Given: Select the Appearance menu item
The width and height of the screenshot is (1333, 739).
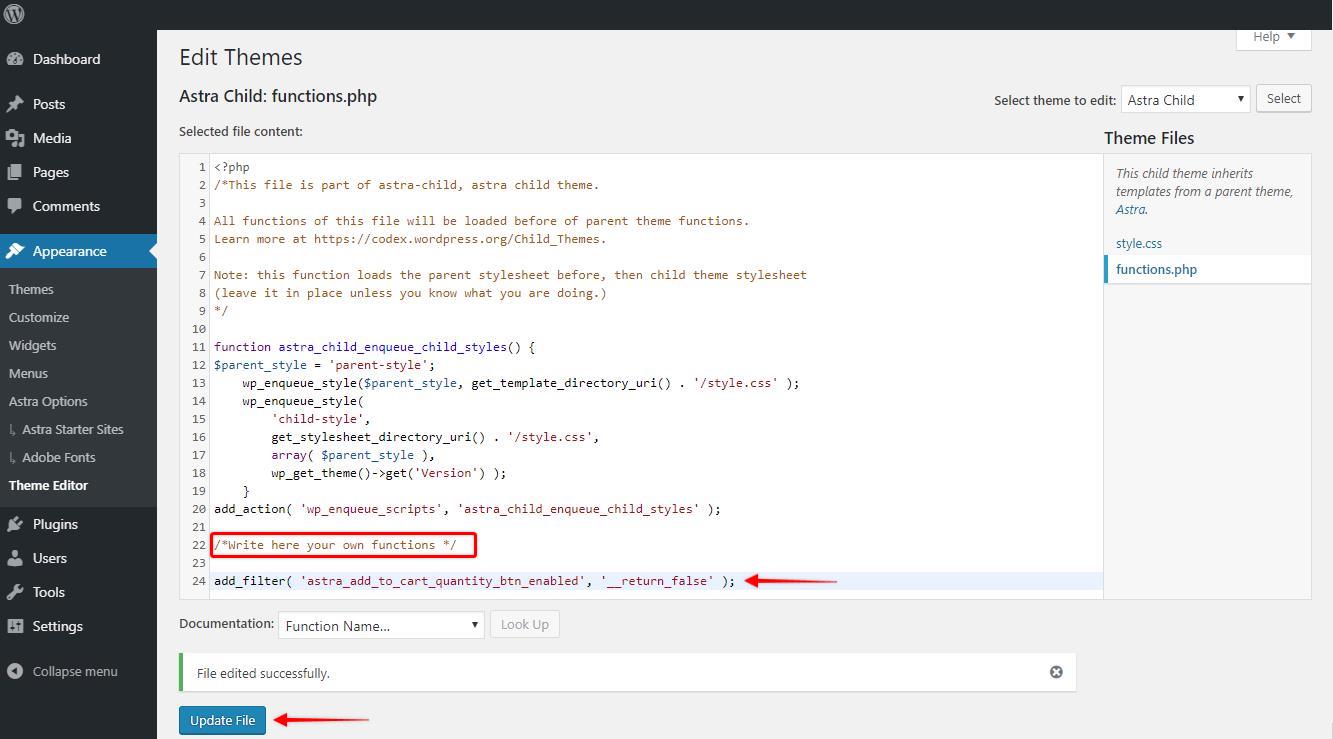Looking at the screenshot, I should (x=78, y=251).
